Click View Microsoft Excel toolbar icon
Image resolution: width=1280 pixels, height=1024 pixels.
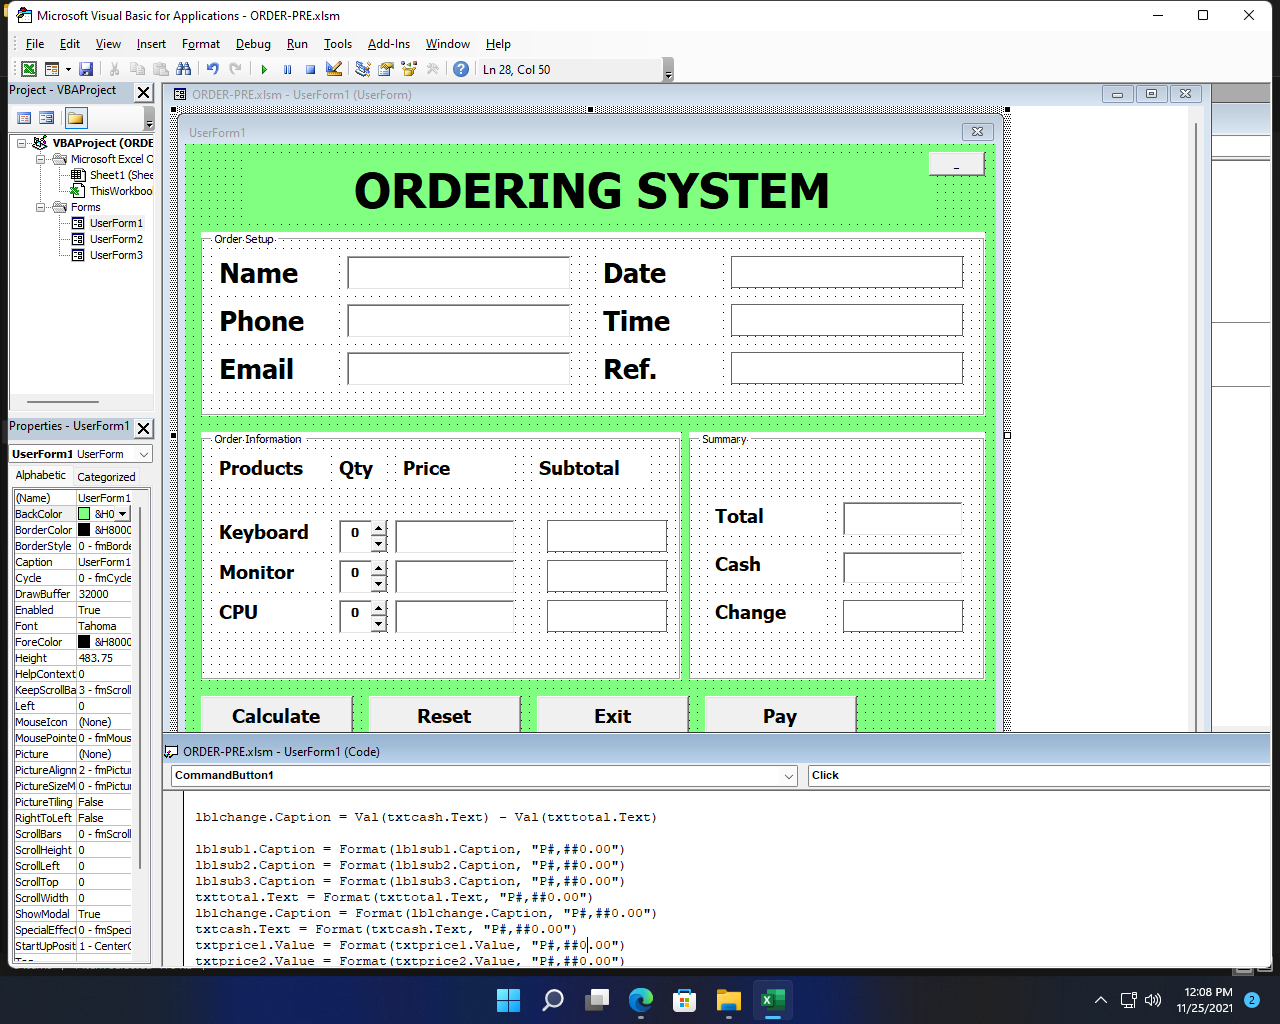tap(29, 69)
